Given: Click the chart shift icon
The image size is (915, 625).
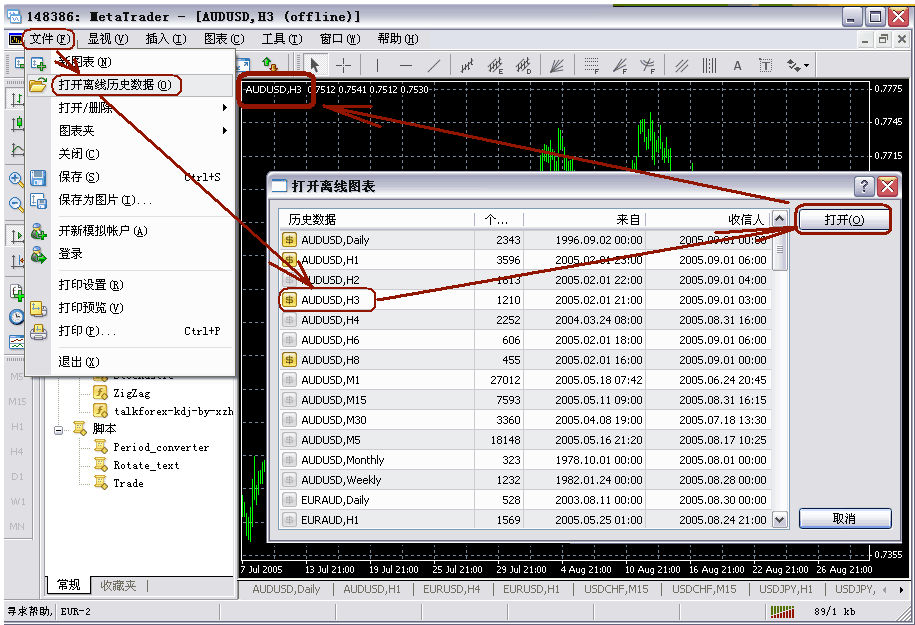Looking at the screenshot, I should (17, 261).
